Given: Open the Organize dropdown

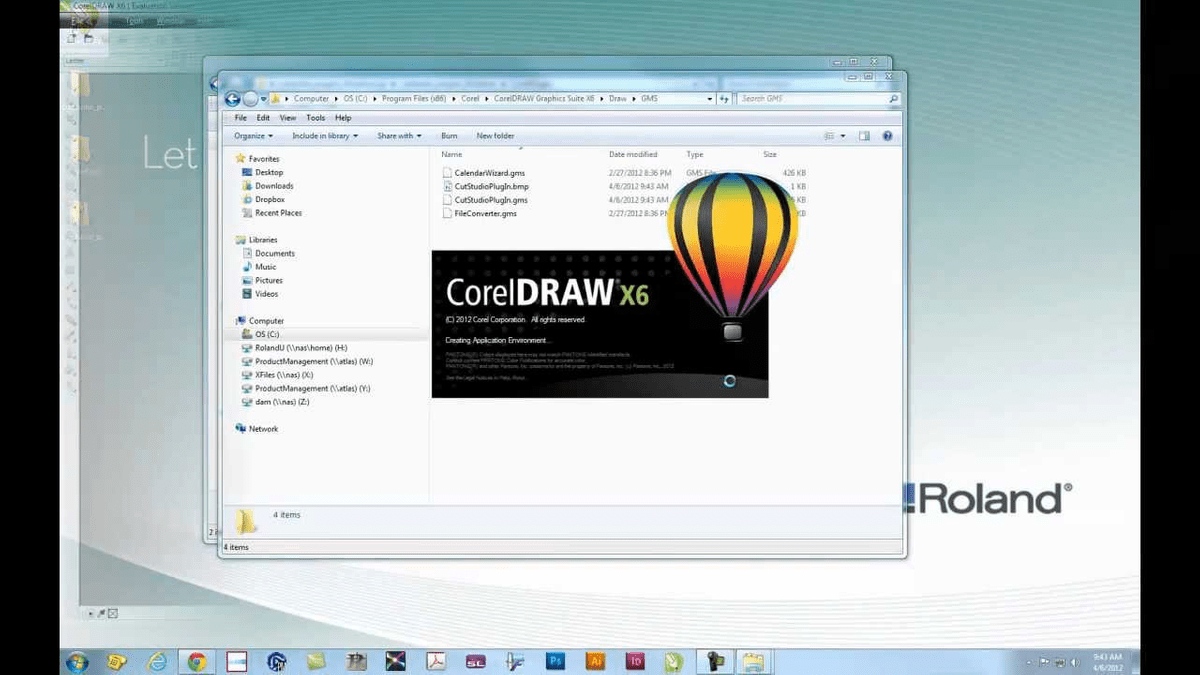Looking at the screenshot, I should [x=253, y=135].
